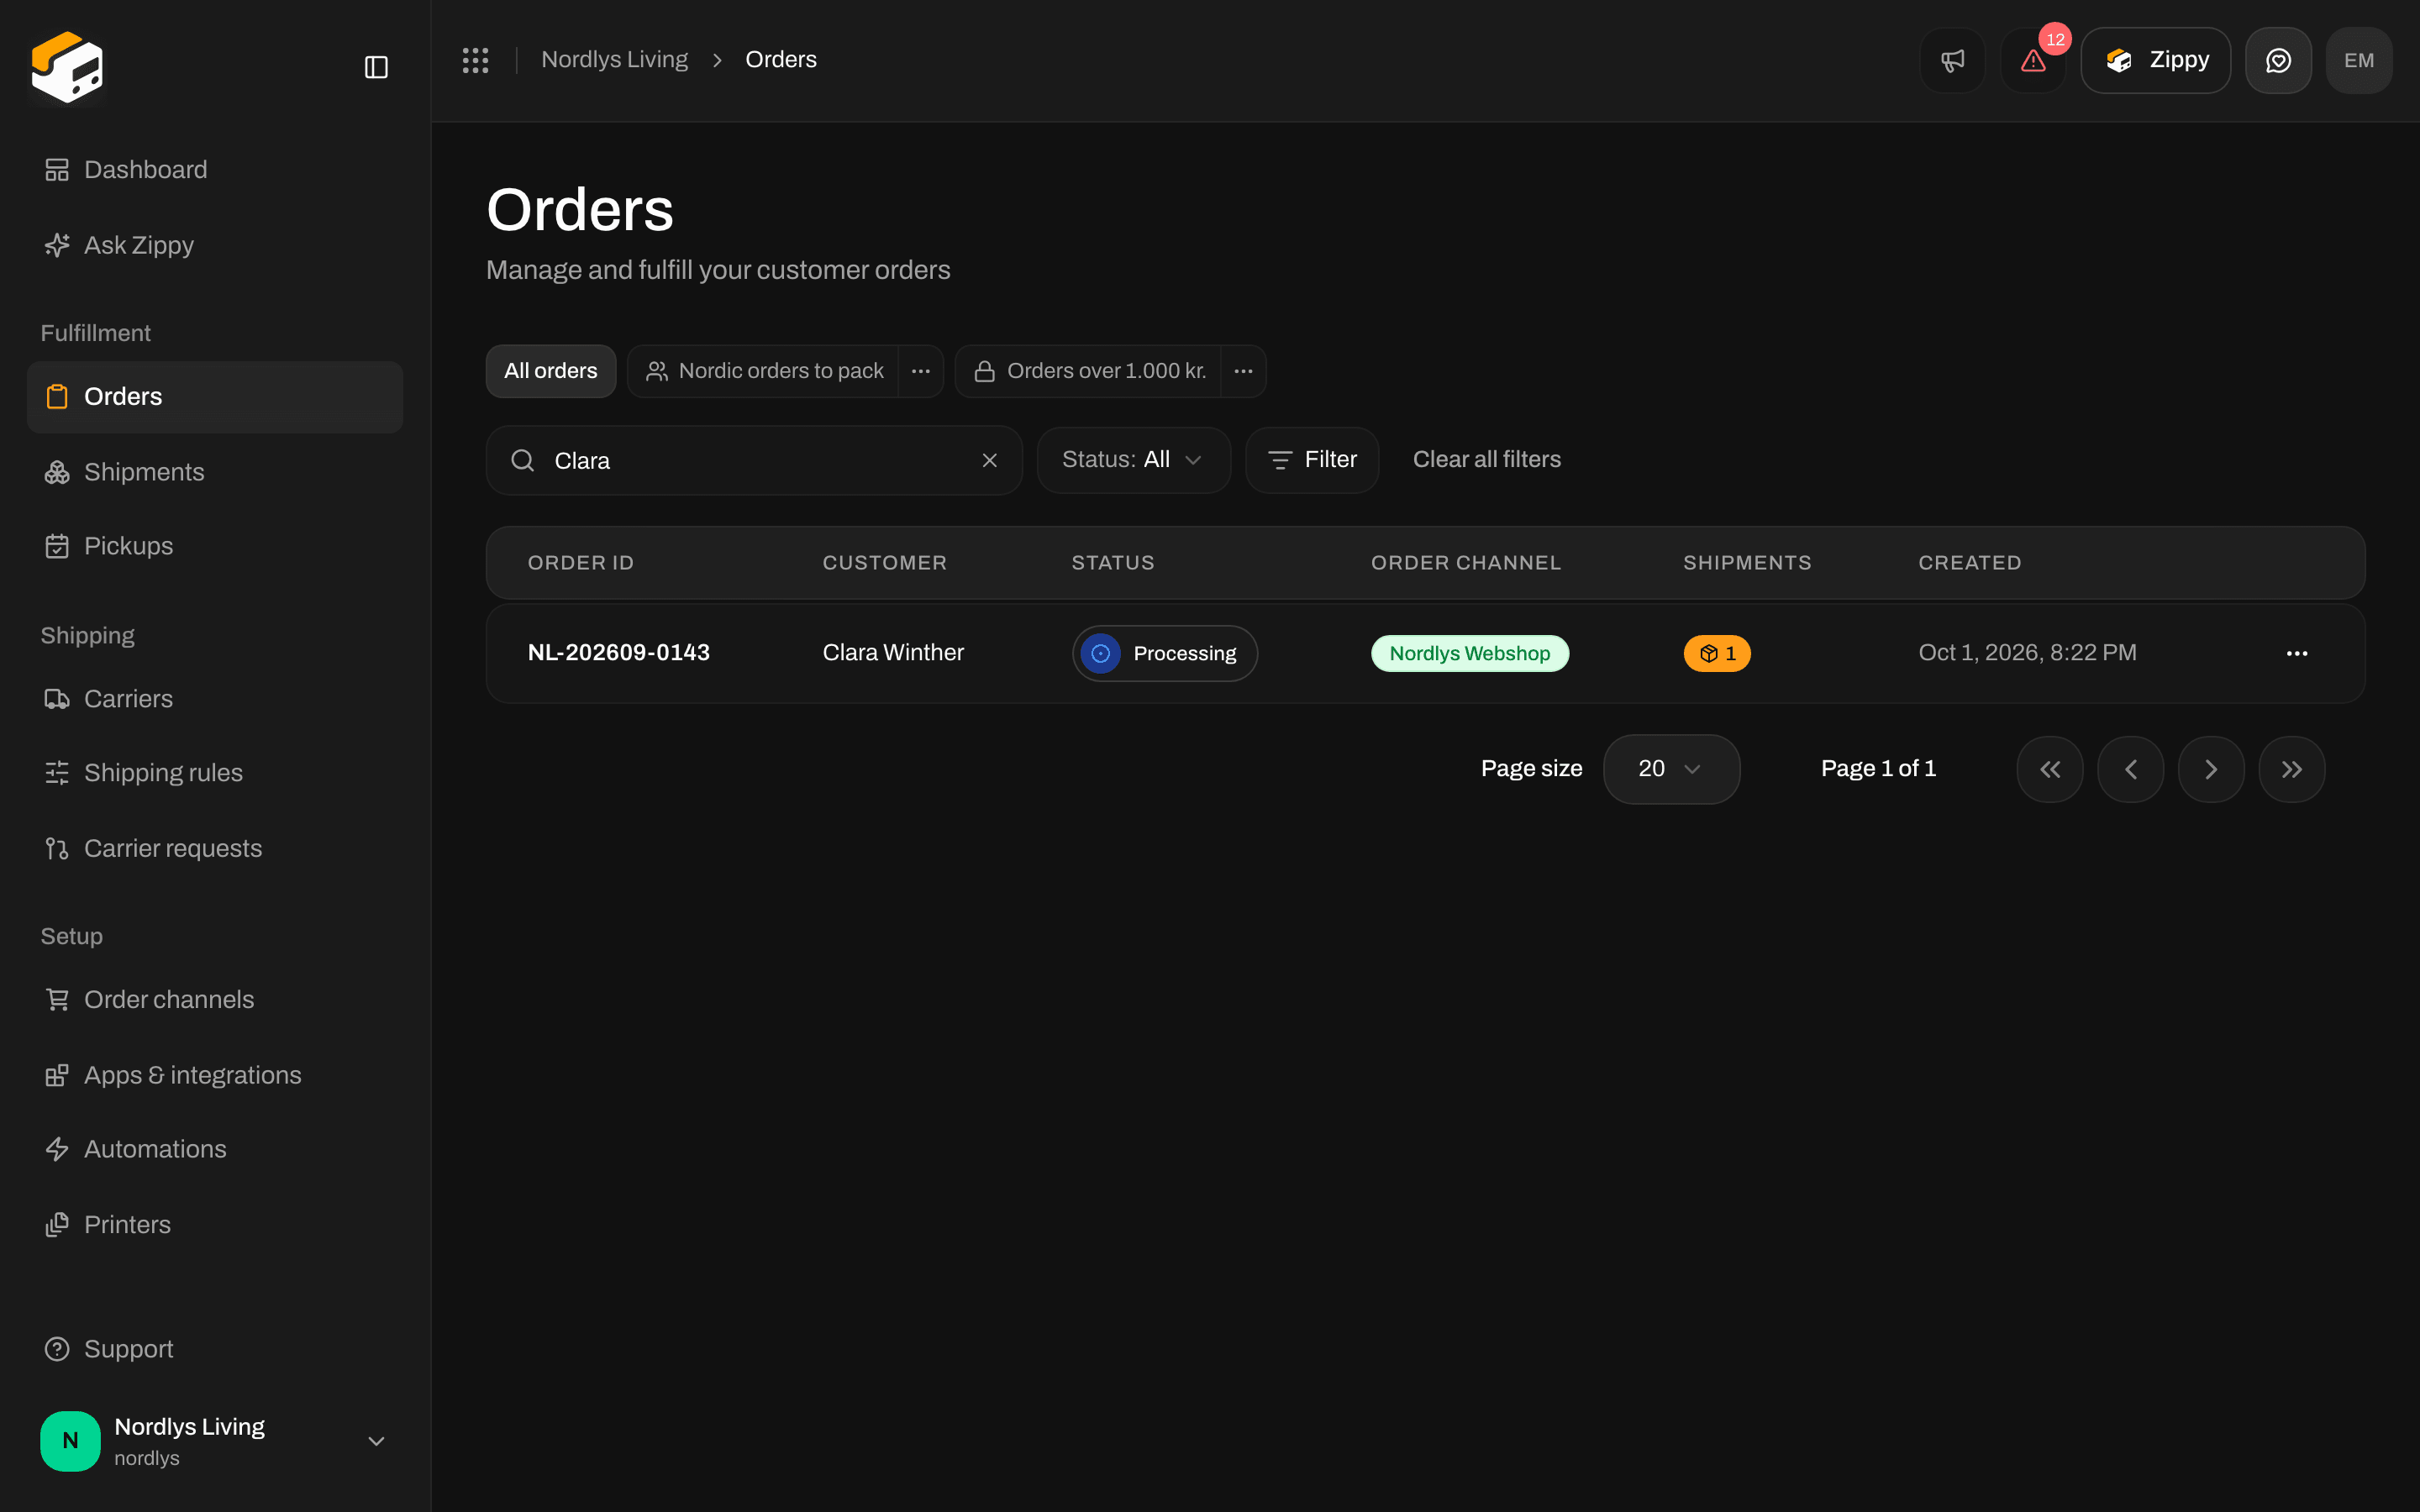Open Support in the sidebar
2420x1512 pixels.
pyautogui.click(x=214, y=1349)
